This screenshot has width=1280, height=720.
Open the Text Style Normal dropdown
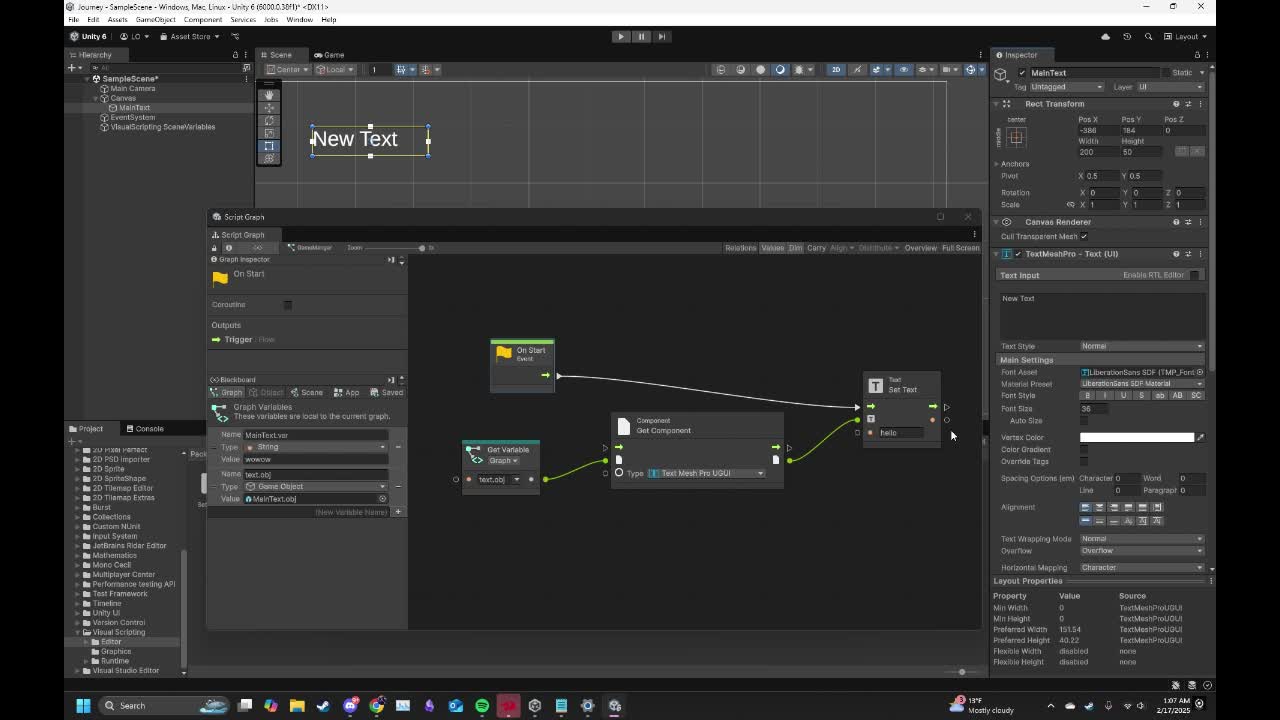(1141, 346)
